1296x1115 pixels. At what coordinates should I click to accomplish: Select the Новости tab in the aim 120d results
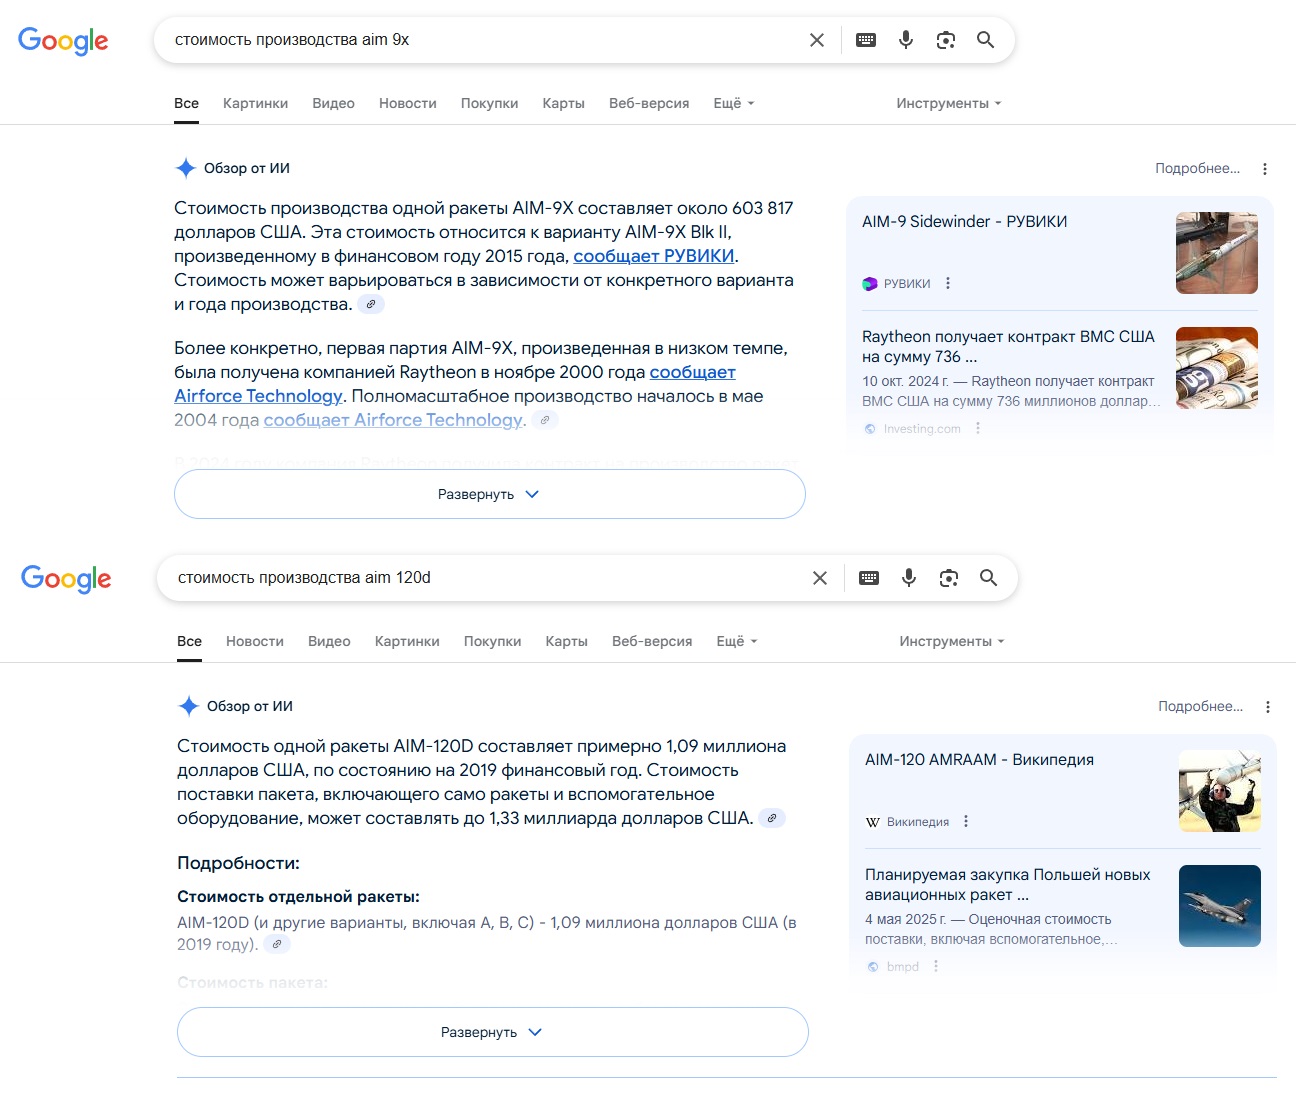255,641
